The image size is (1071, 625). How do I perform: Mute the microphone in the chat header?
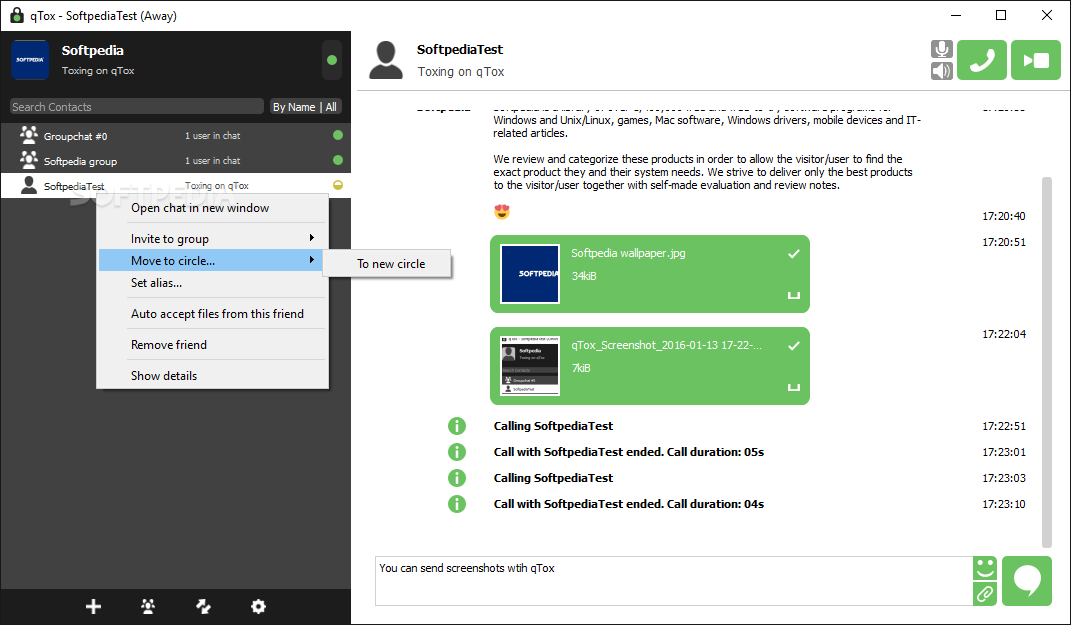[x=941, y=49]
